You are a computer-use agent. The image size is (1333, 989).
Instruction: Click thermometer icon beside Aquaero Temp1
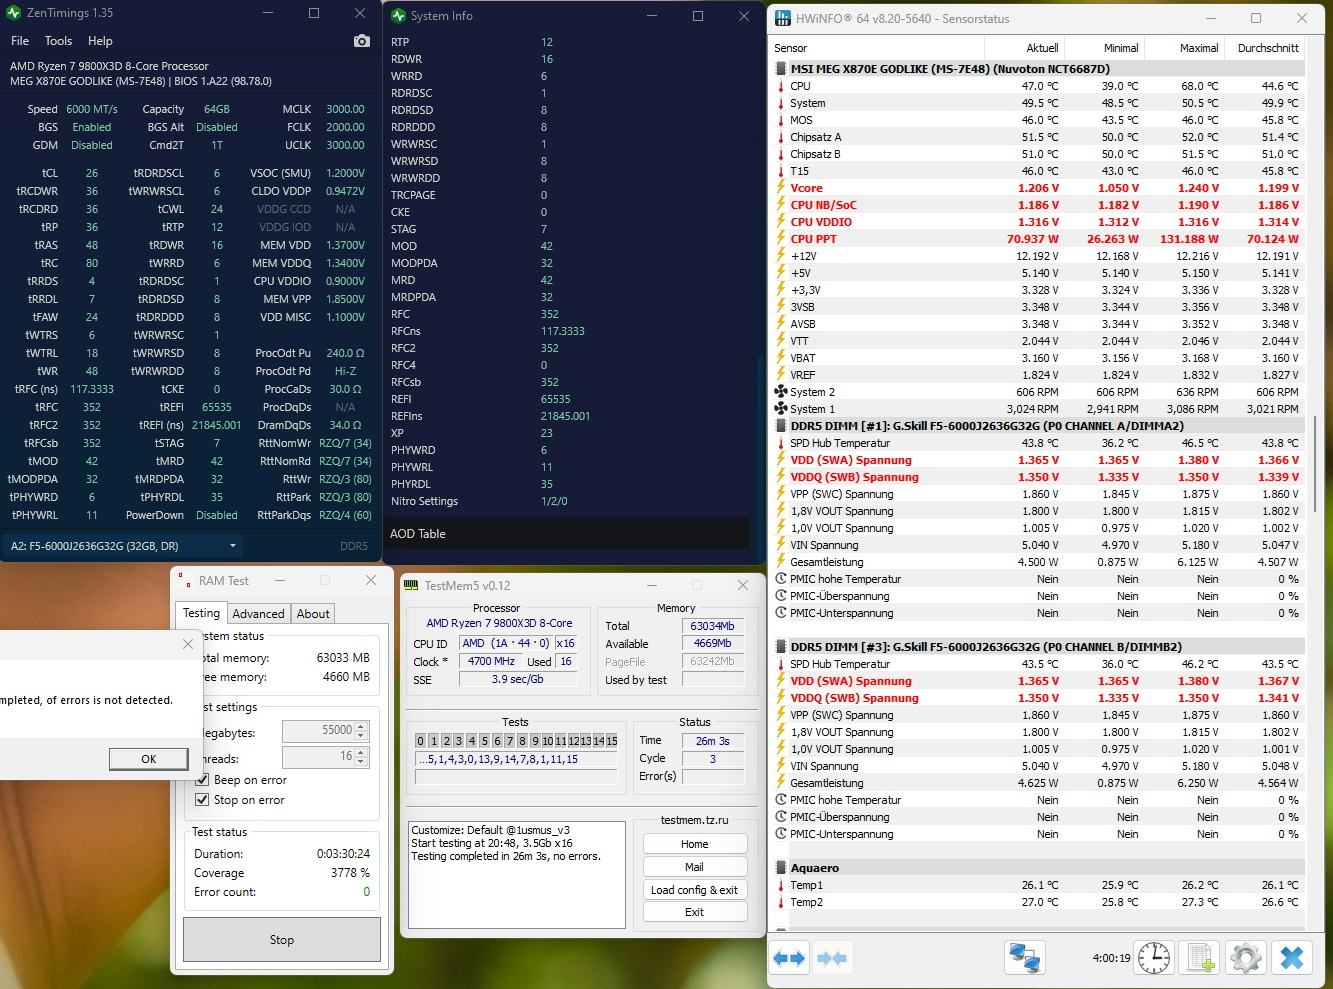[781, 885]
